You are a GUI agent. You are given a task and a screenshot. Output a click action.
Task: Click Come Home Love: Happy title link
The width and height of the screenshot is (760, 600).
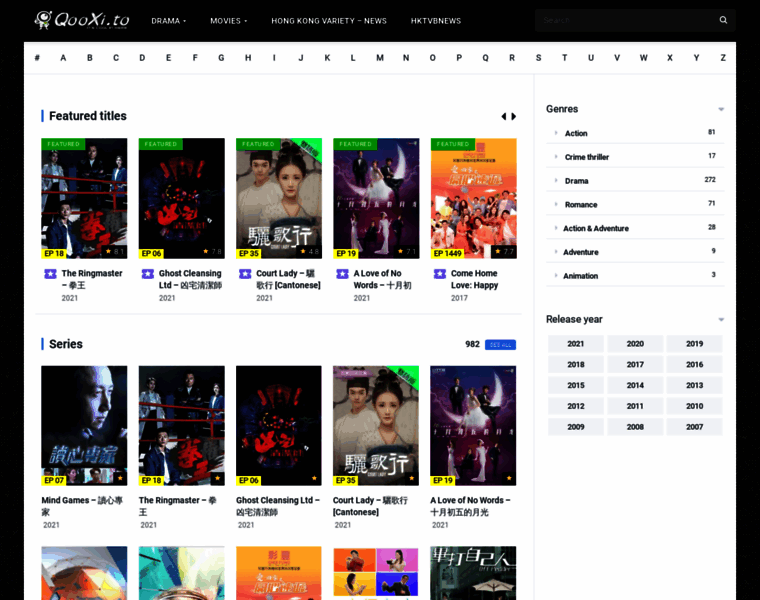point(475,279)
